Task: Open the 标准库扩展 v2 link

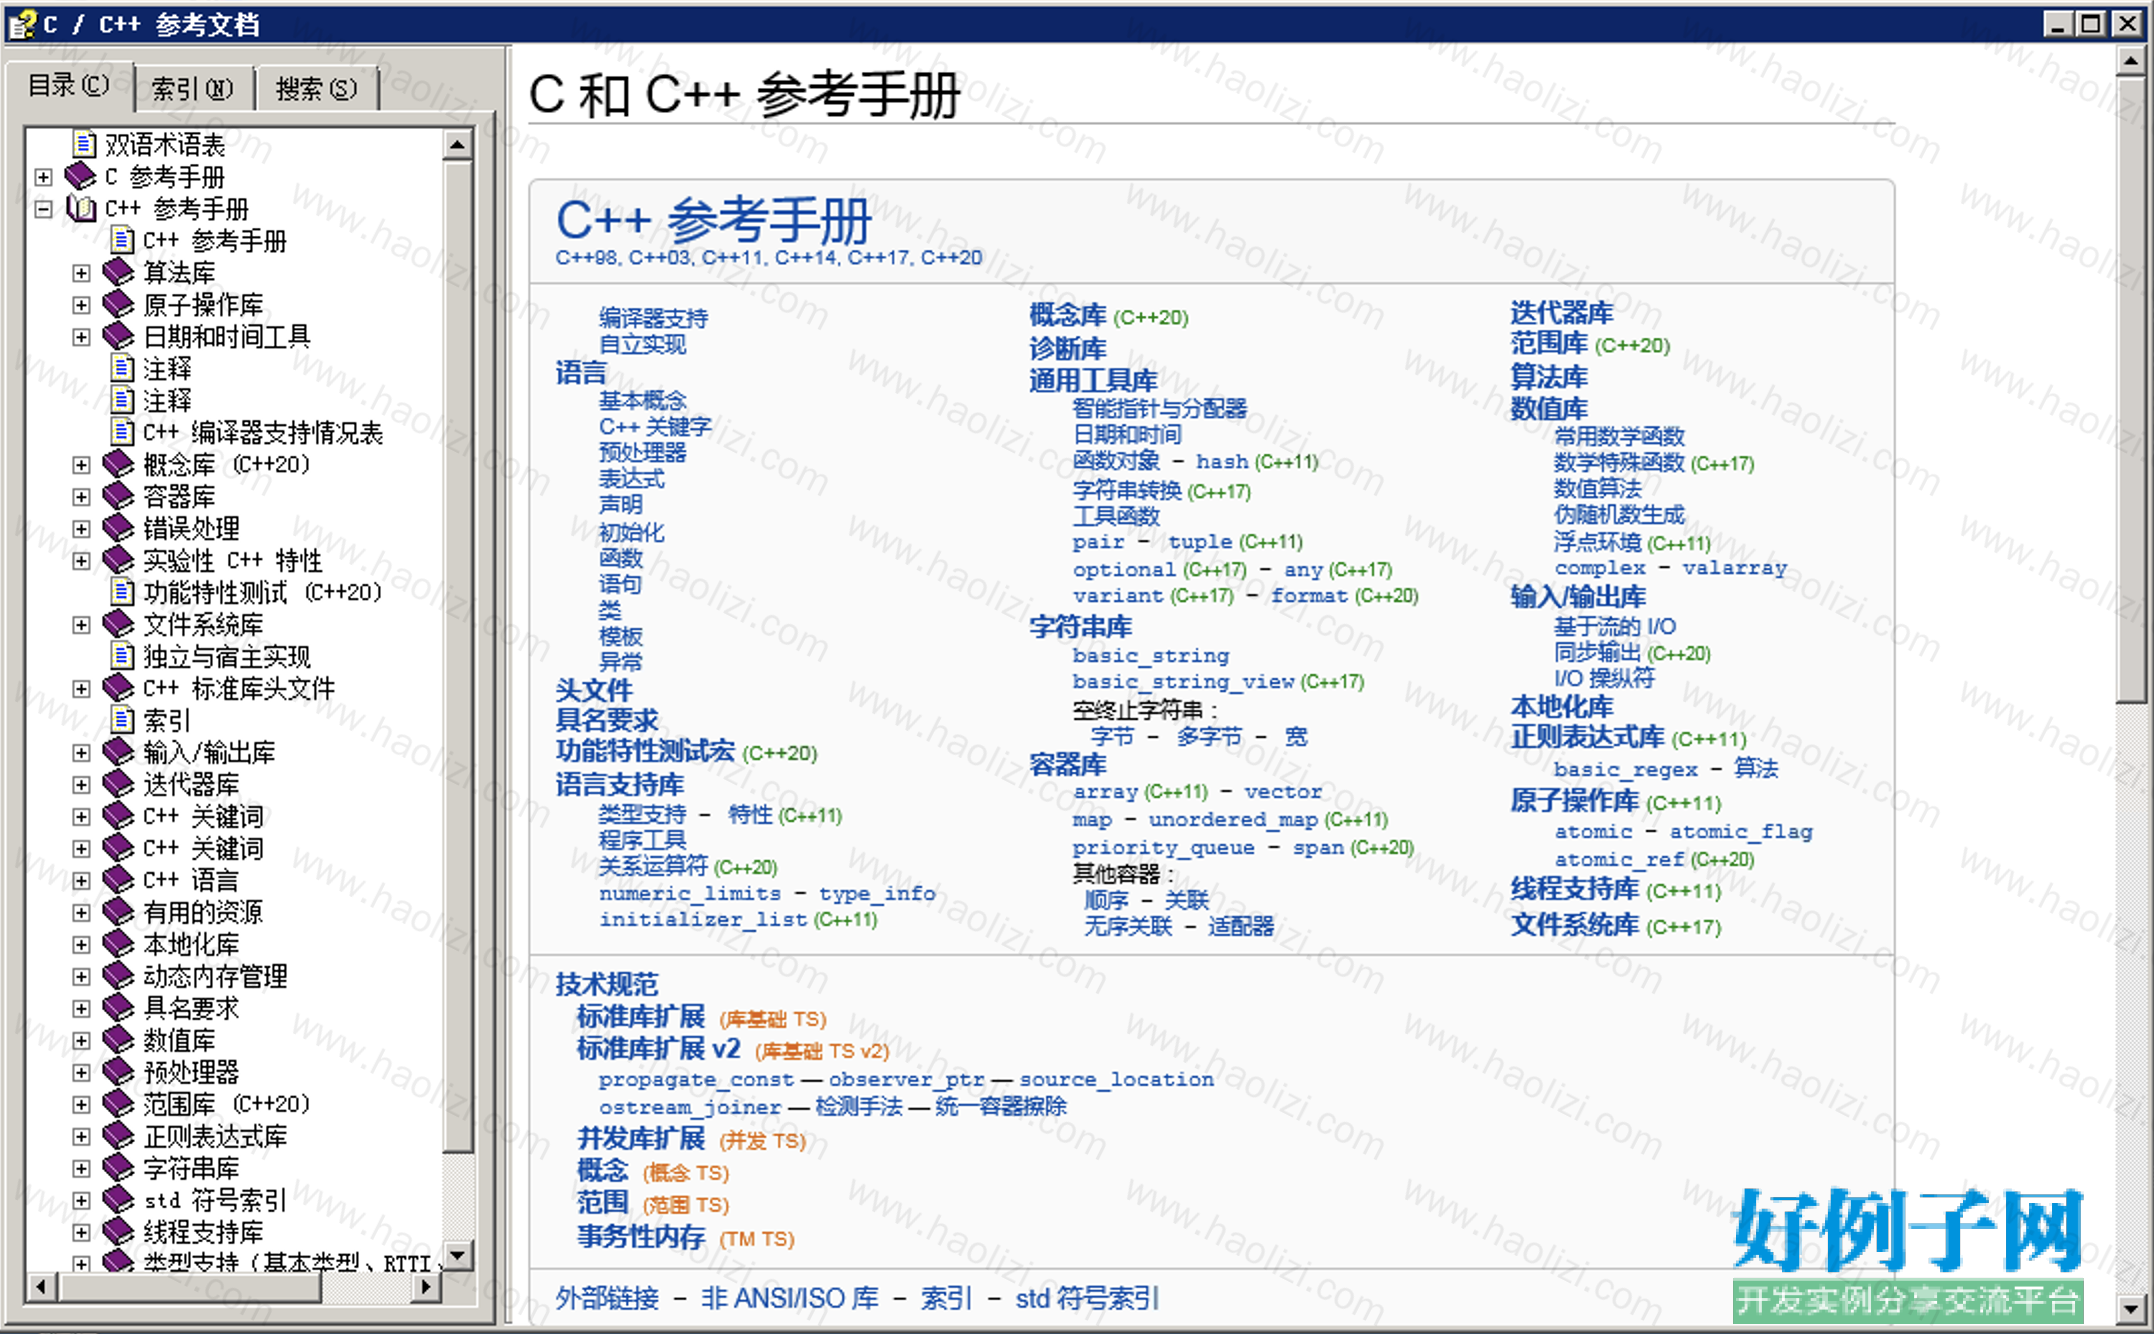Action: pyautogui.click(x=658, y=1049)
